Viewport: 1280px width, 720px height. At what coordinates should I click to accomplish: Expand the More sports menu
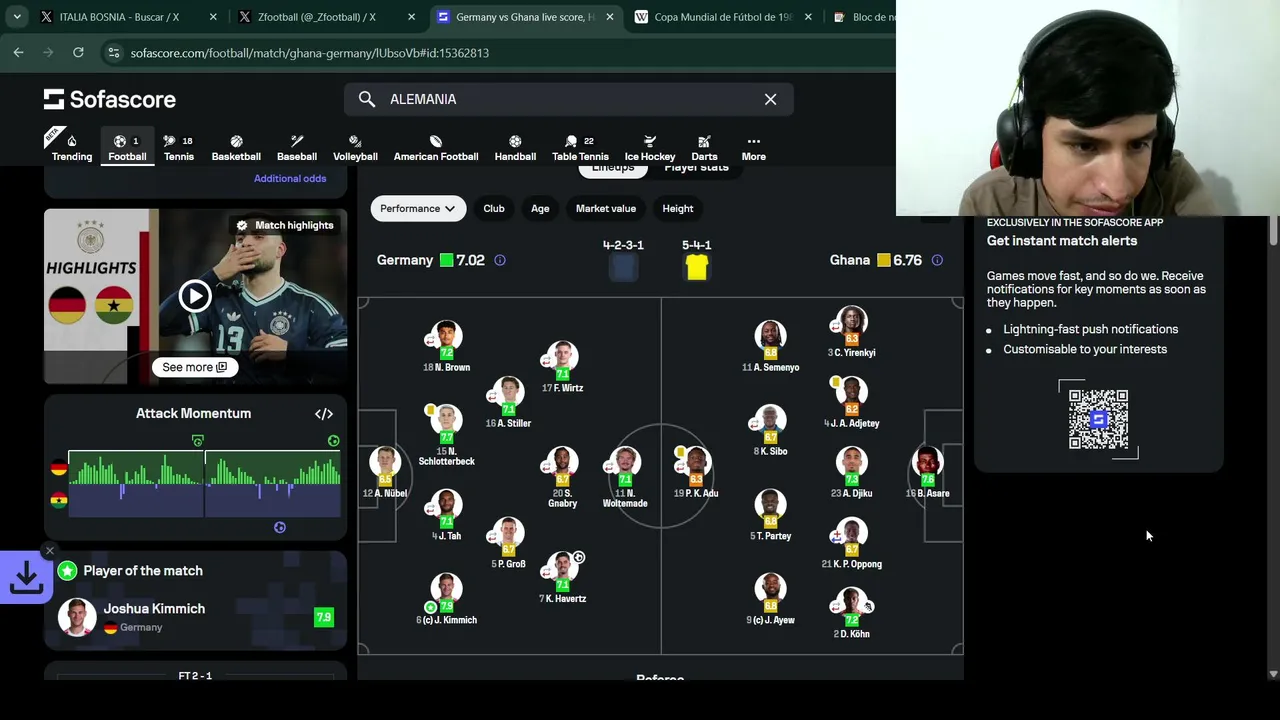pos(754,147)
